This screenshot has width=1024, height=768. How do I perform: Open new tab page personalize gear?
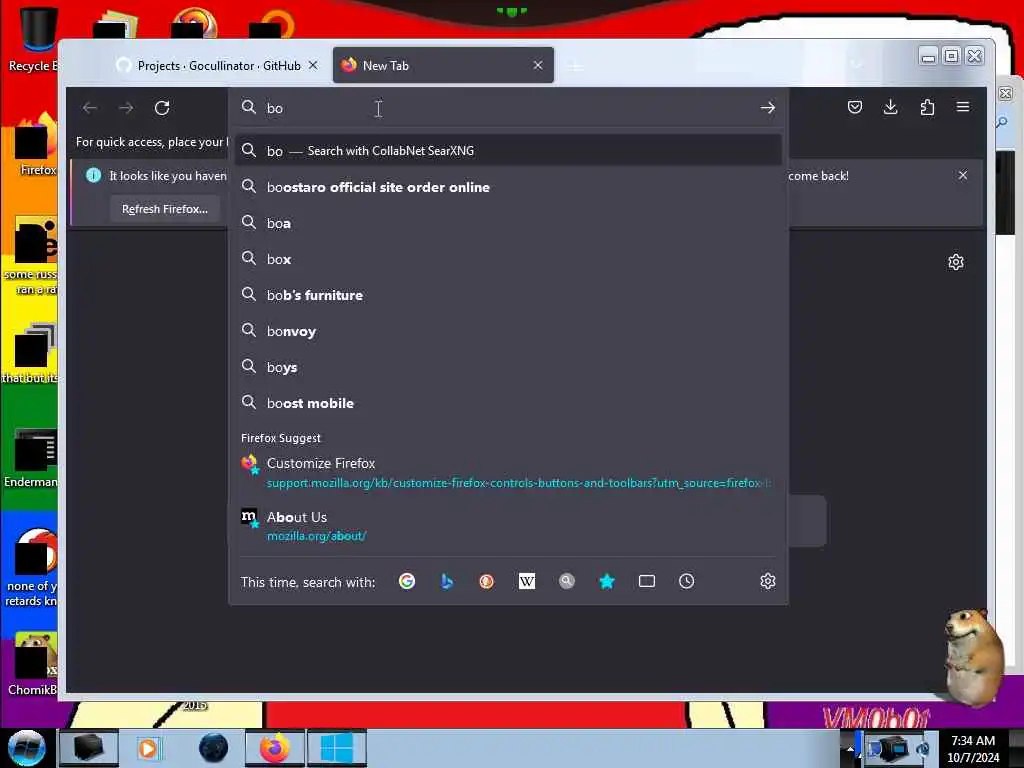point(955,262)
